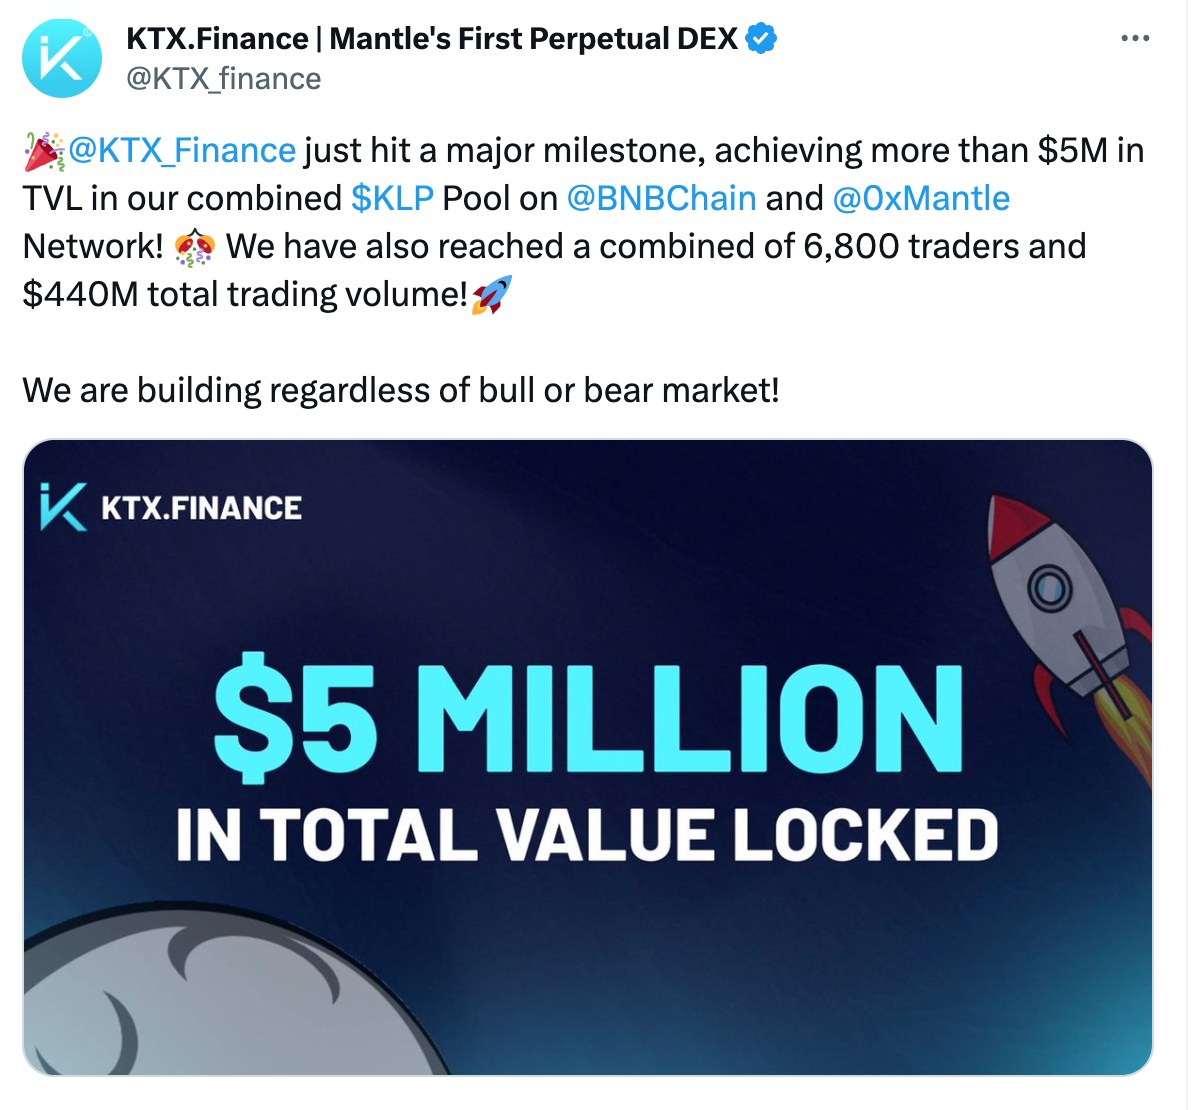Screen dimensions: 1196x1110
Task: Click the rocket emoji after trading volume text
Action: tap(492, 295)
